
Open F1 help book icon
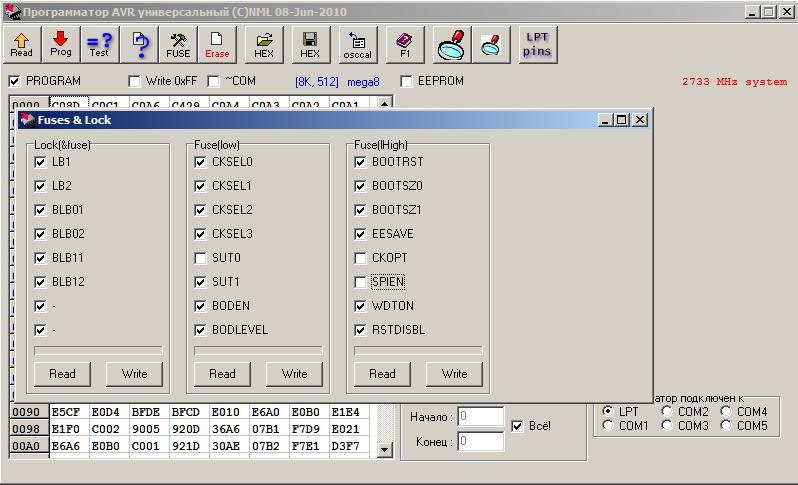405,44
